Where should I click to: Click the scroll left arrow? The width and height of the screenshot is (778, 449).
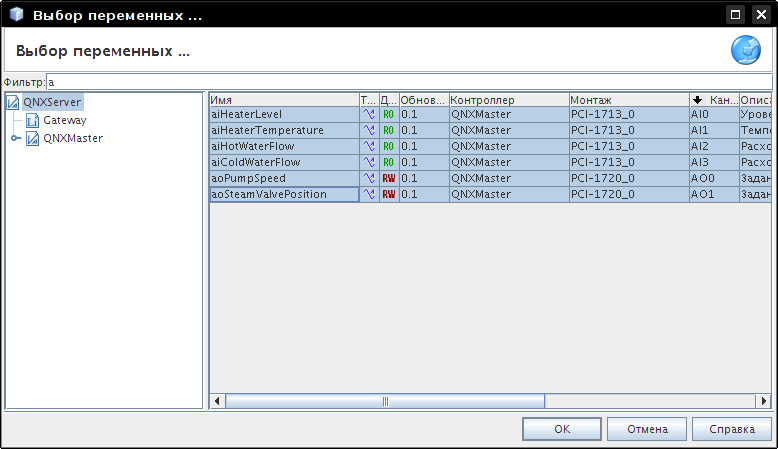coord(217,401)
